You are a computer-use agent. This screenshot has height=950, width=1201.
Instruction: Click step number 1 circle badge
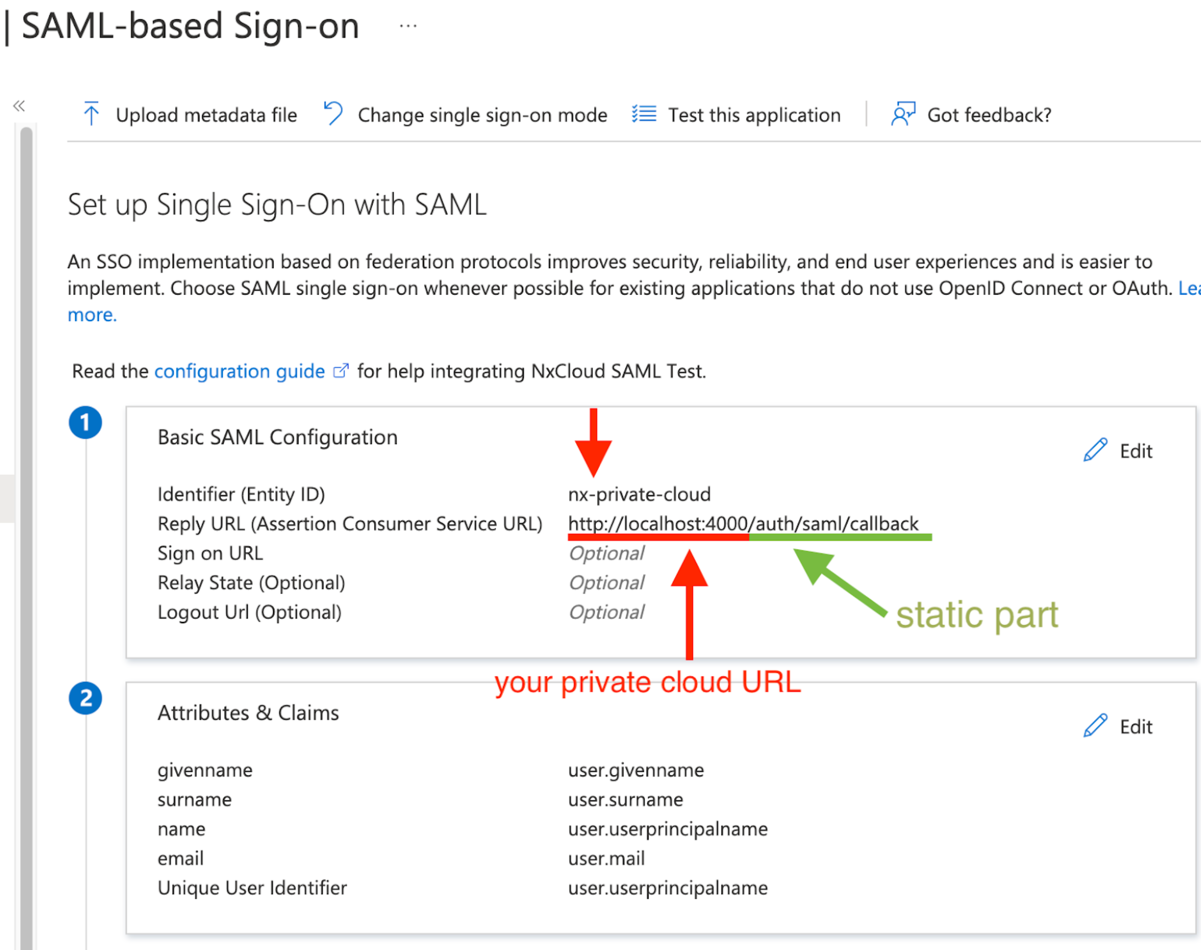click(86, 423)
